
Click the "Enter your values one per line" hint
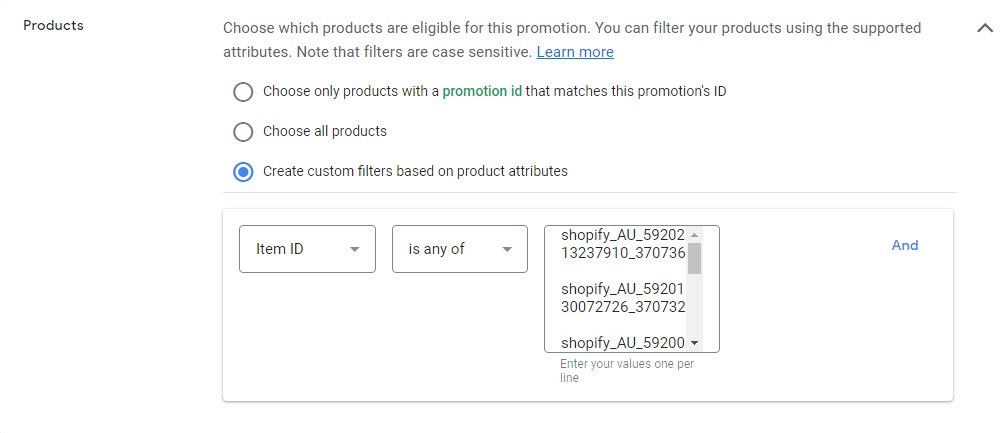627,370
